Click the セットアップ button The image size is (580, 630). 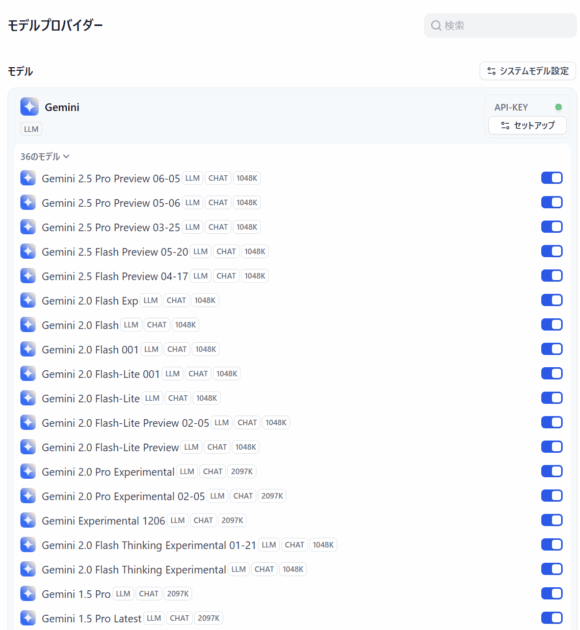527,125
